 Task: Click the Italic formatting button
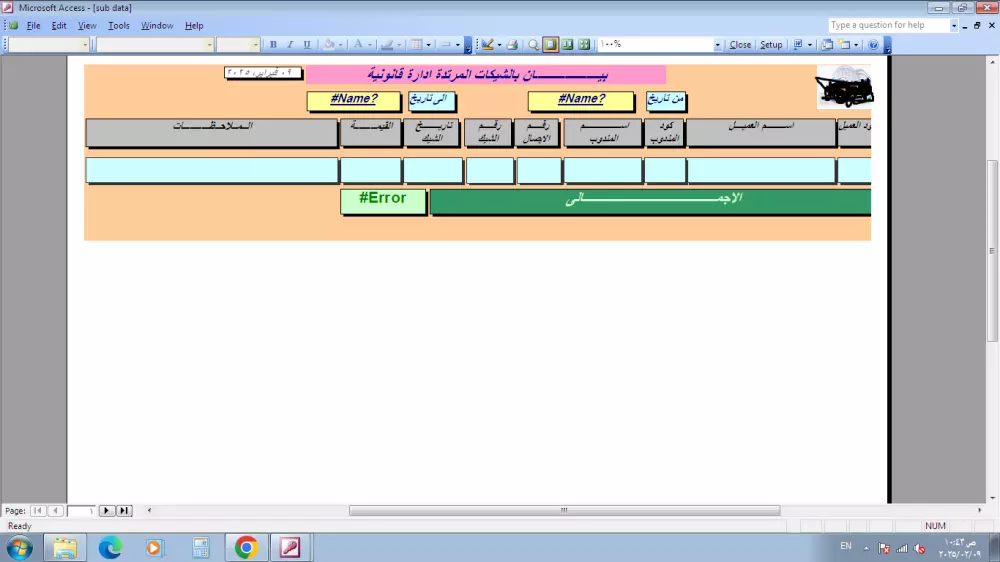[290, 45]
